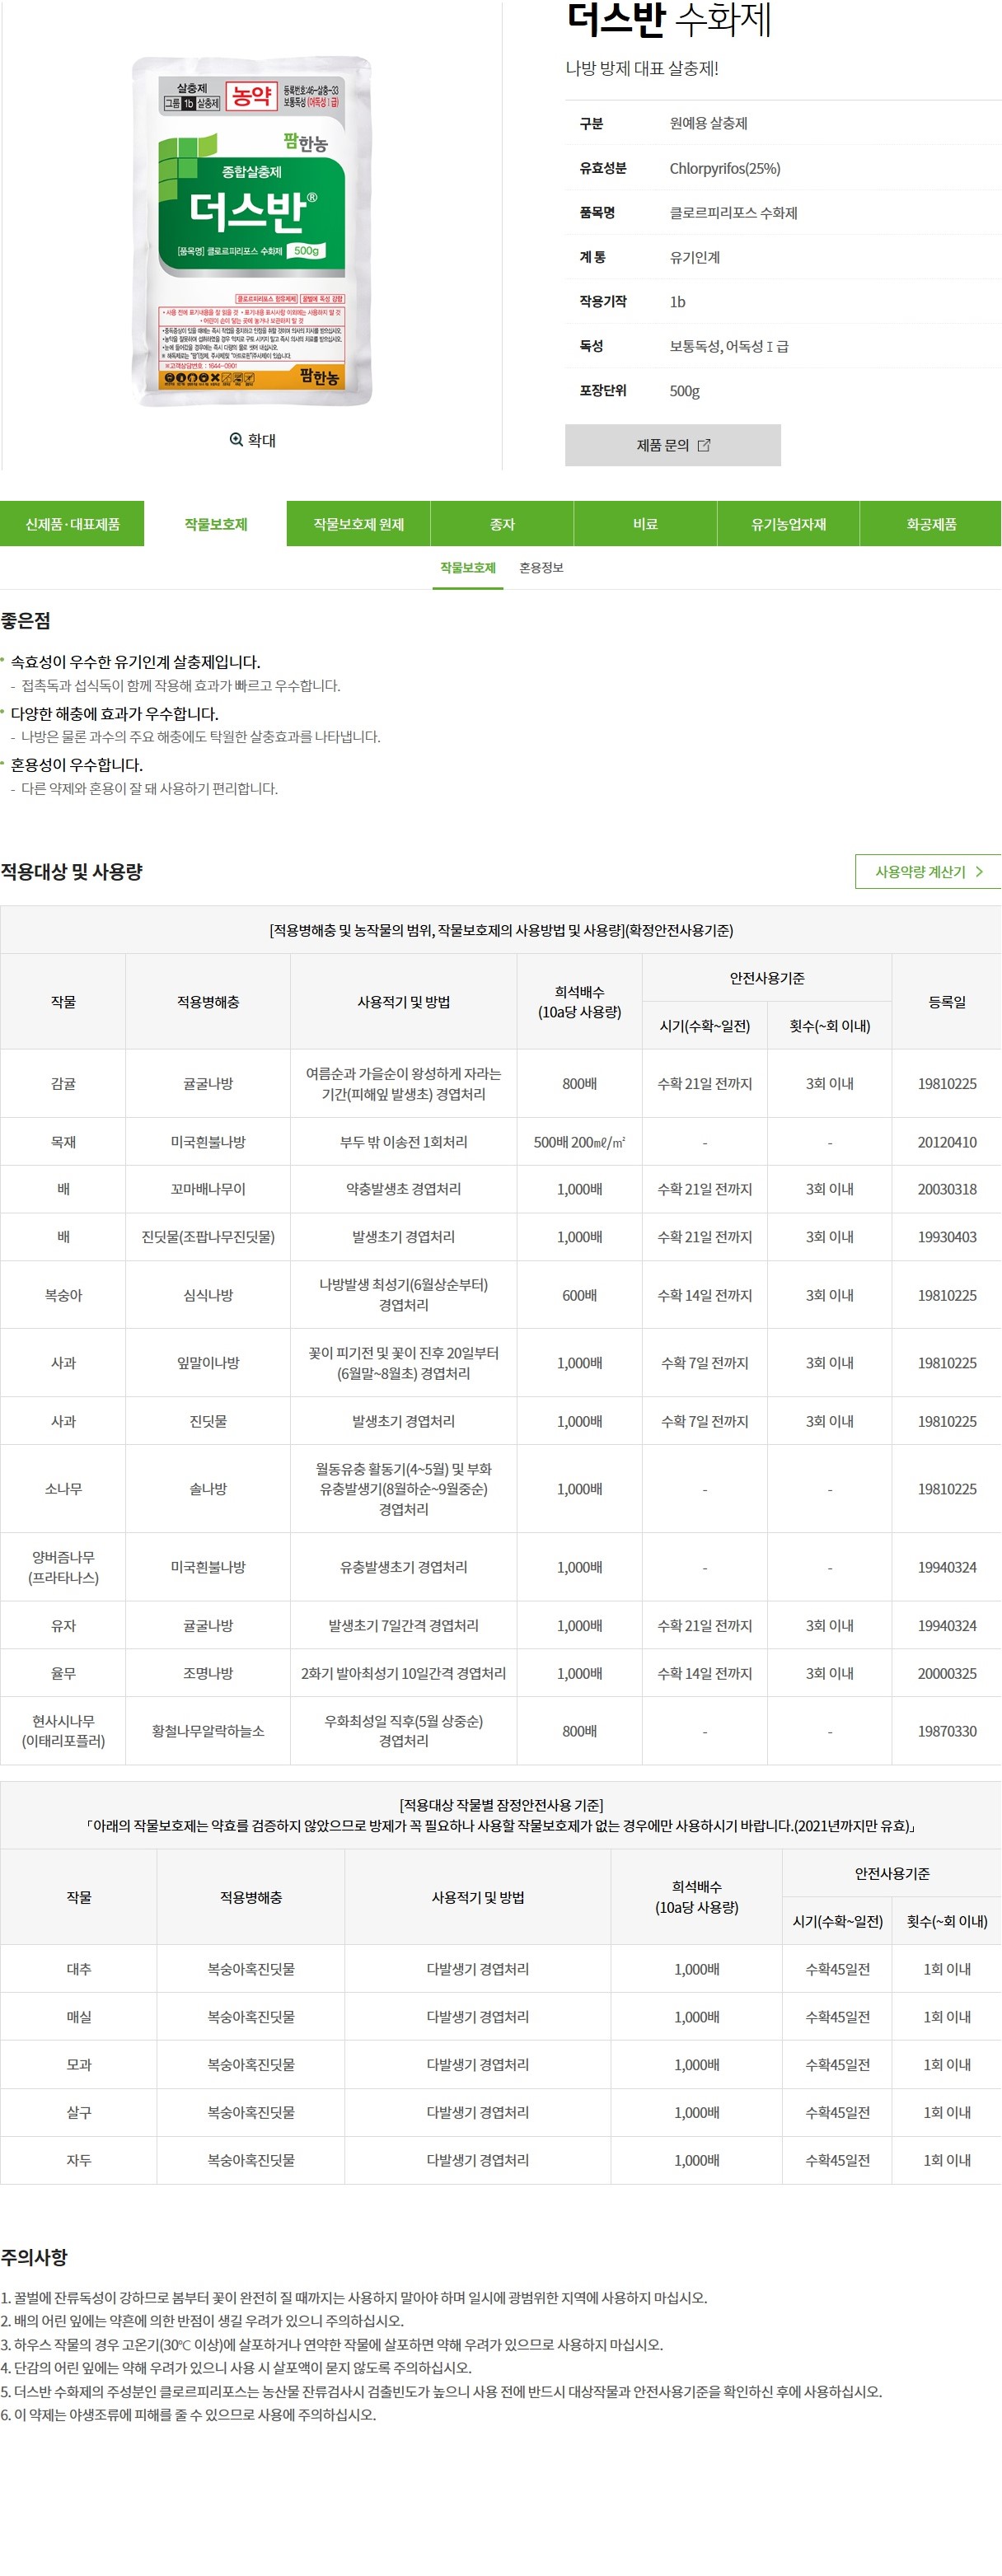
Task: Click the 매실 crop cell
Action: 79,2017
